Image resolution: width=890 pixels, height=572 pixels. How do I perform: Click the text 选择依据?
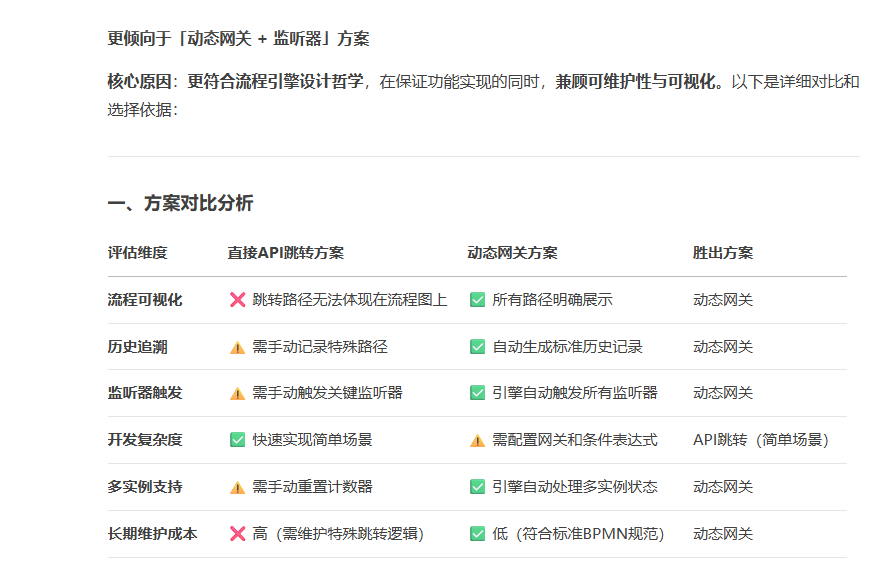pos(139,110)
